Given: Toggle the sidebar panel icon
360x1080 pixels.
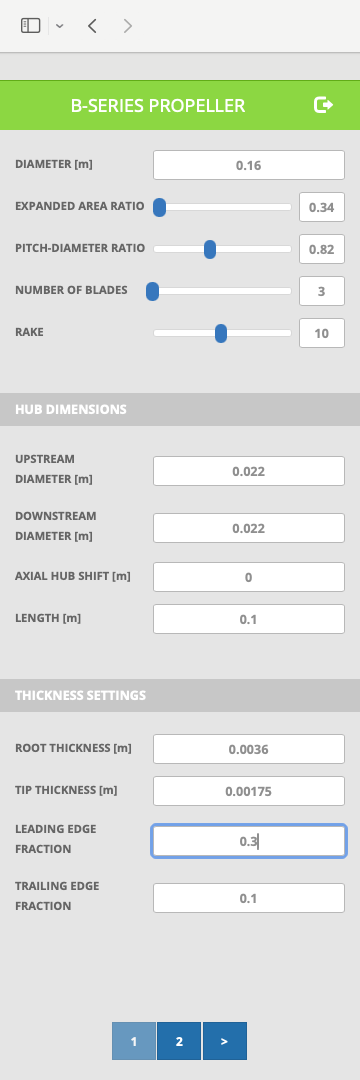Looking at the screenshot, I should click(30, 26).
